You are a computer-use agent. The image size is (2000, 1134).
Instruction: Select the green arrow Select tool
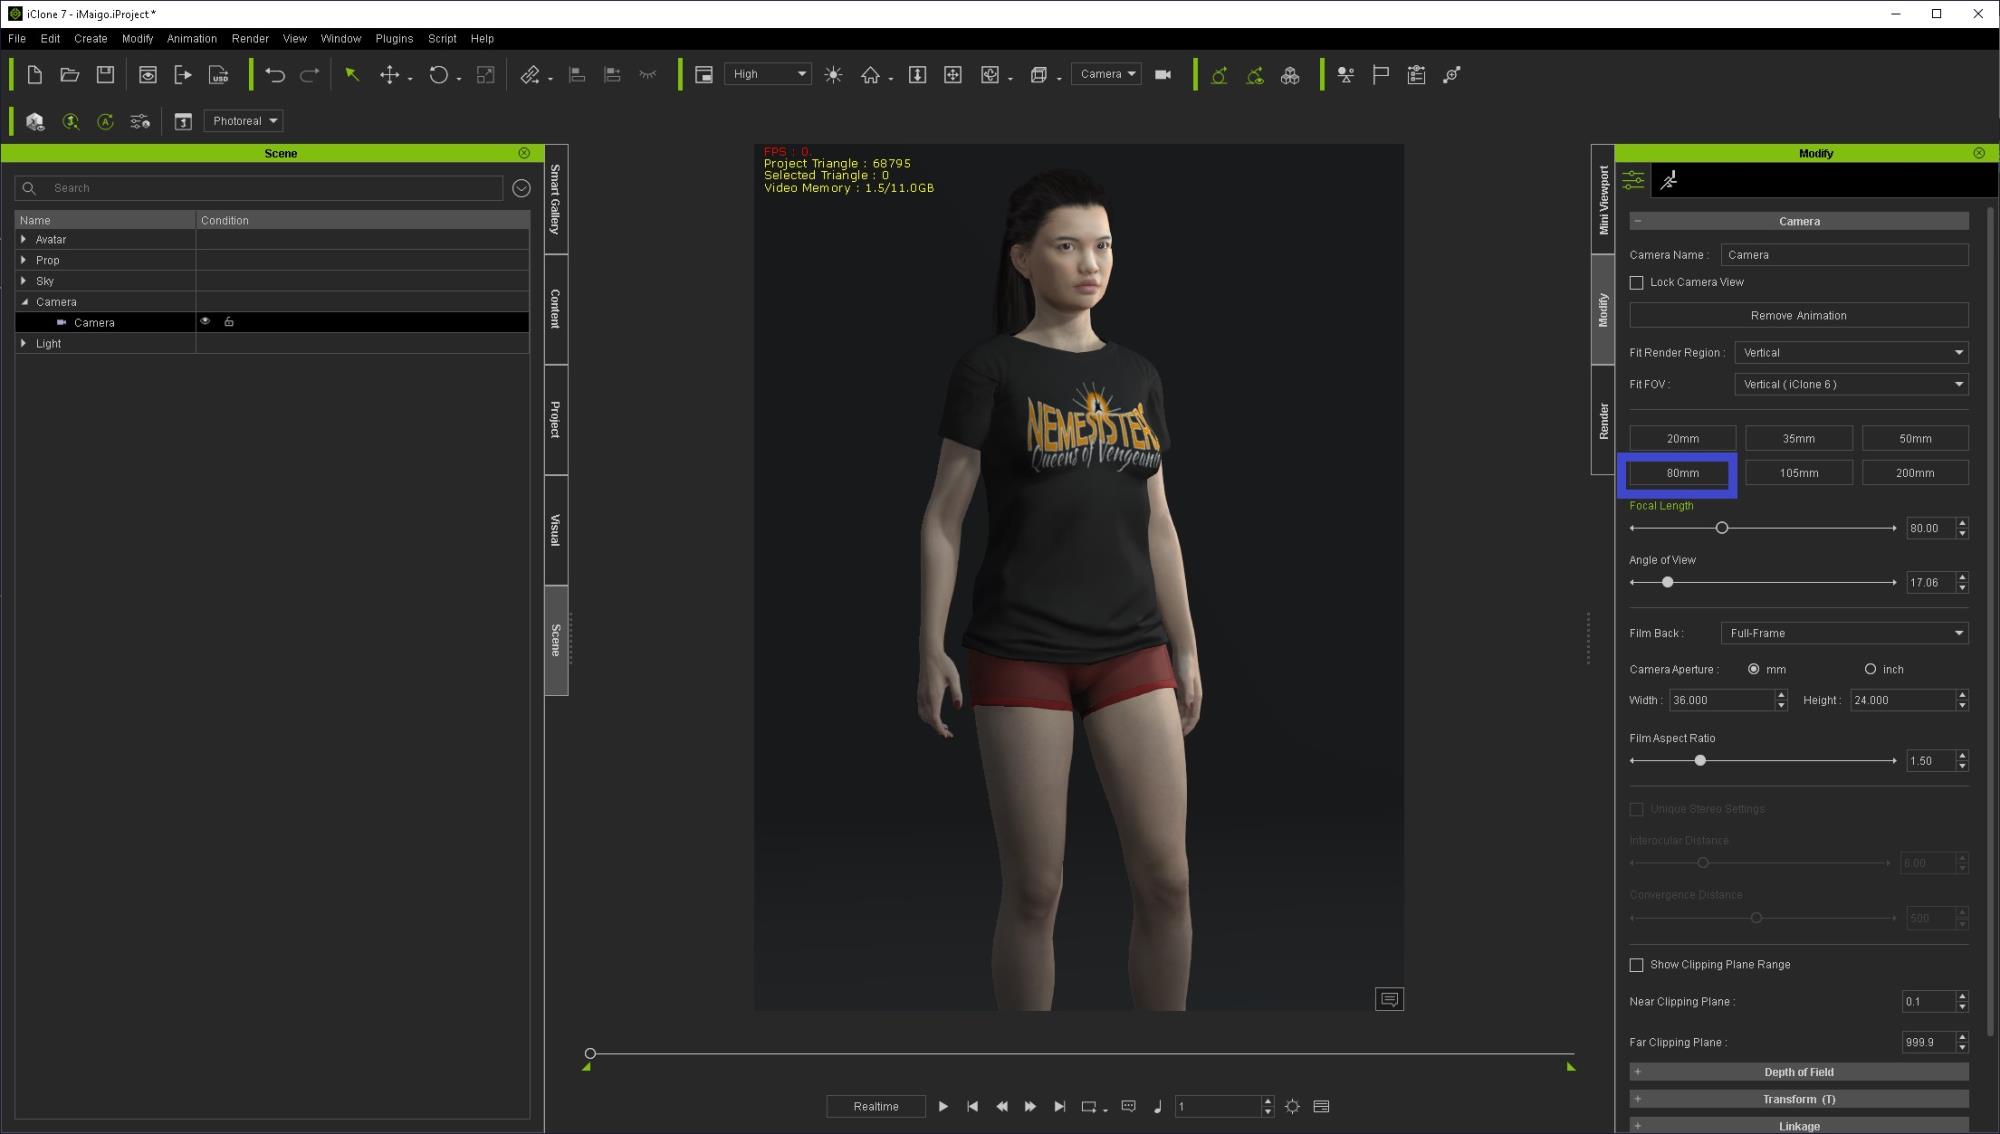(352, 75)
